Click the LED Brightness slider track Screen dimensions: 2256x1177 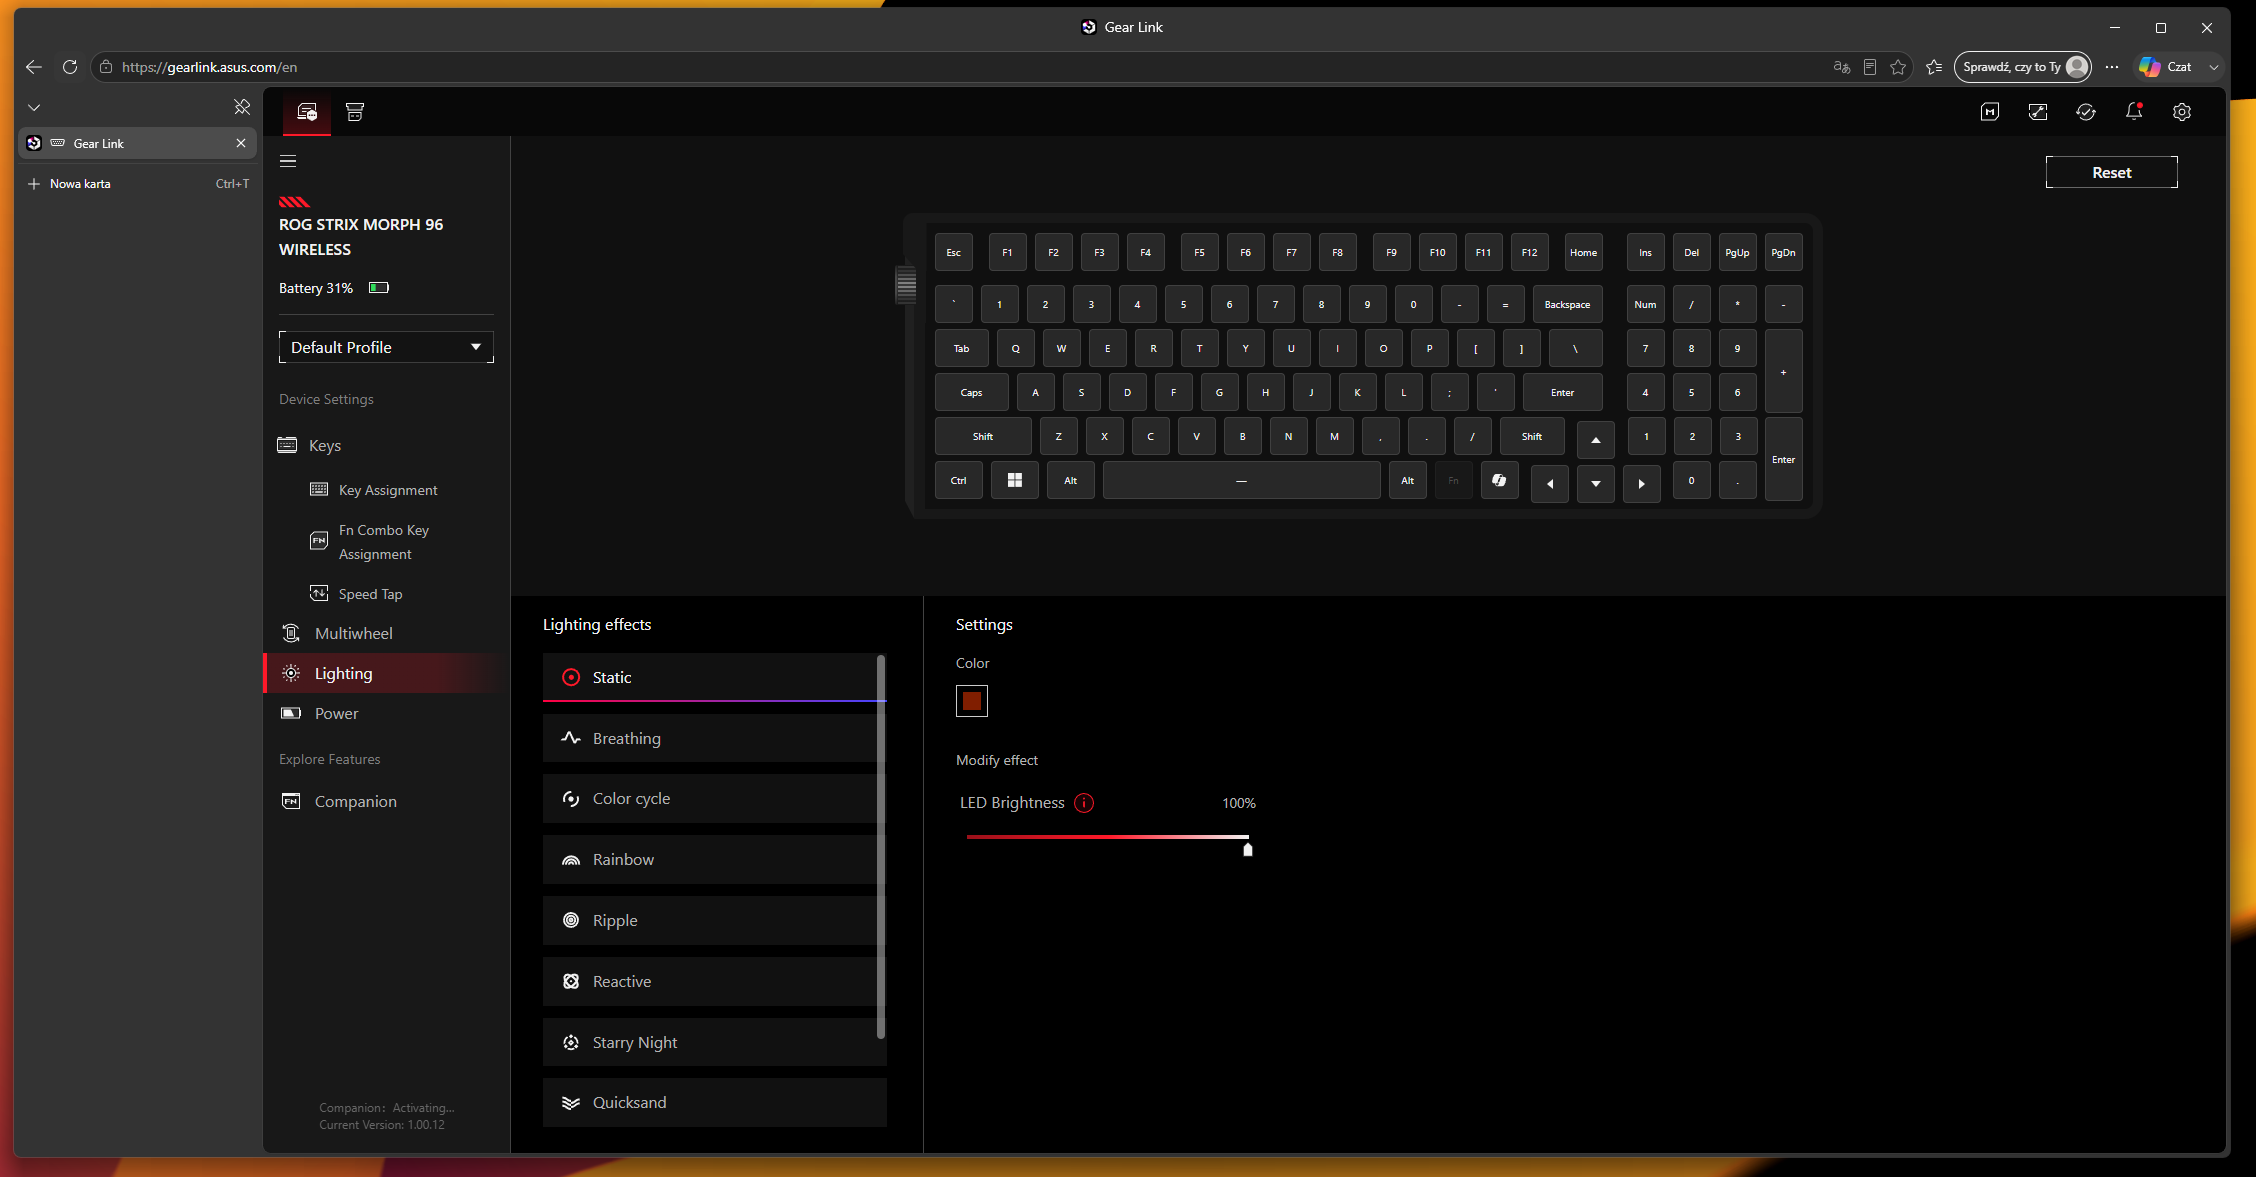(x=1108, y=836)
